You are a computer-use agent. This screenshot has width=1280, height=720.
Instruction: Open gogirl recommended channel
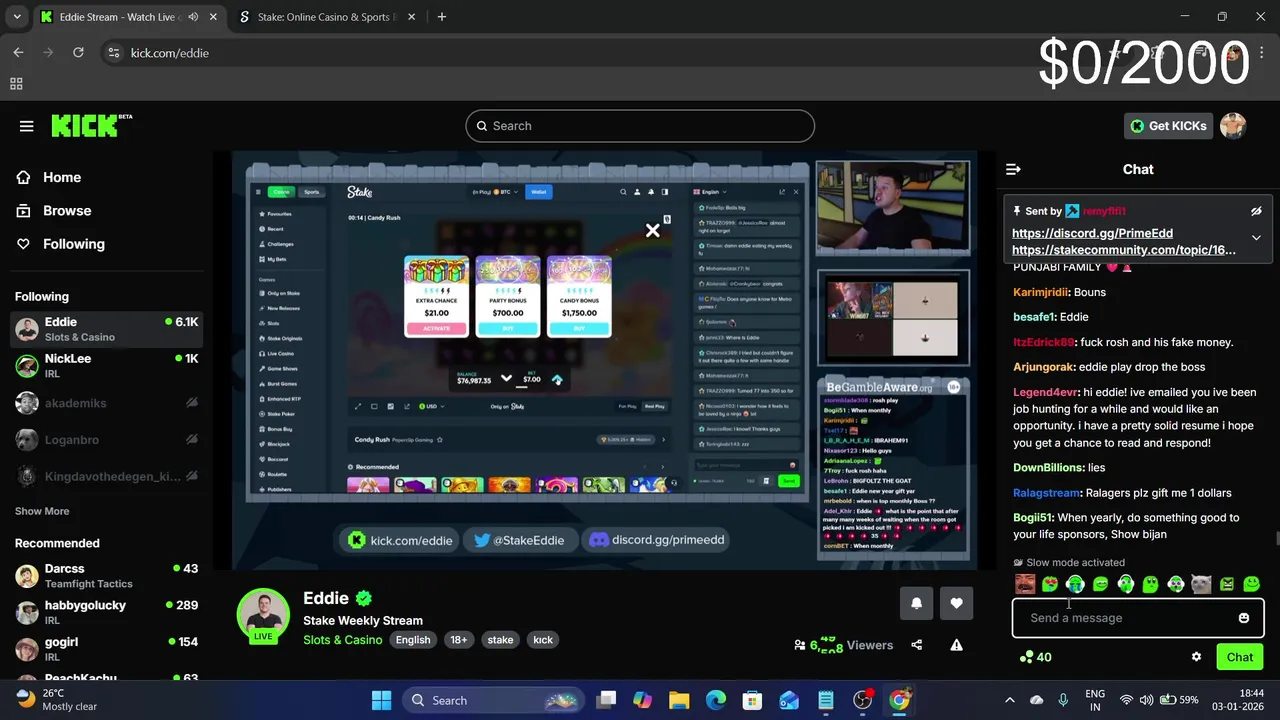pyautogui.click(x=106, y=648)
